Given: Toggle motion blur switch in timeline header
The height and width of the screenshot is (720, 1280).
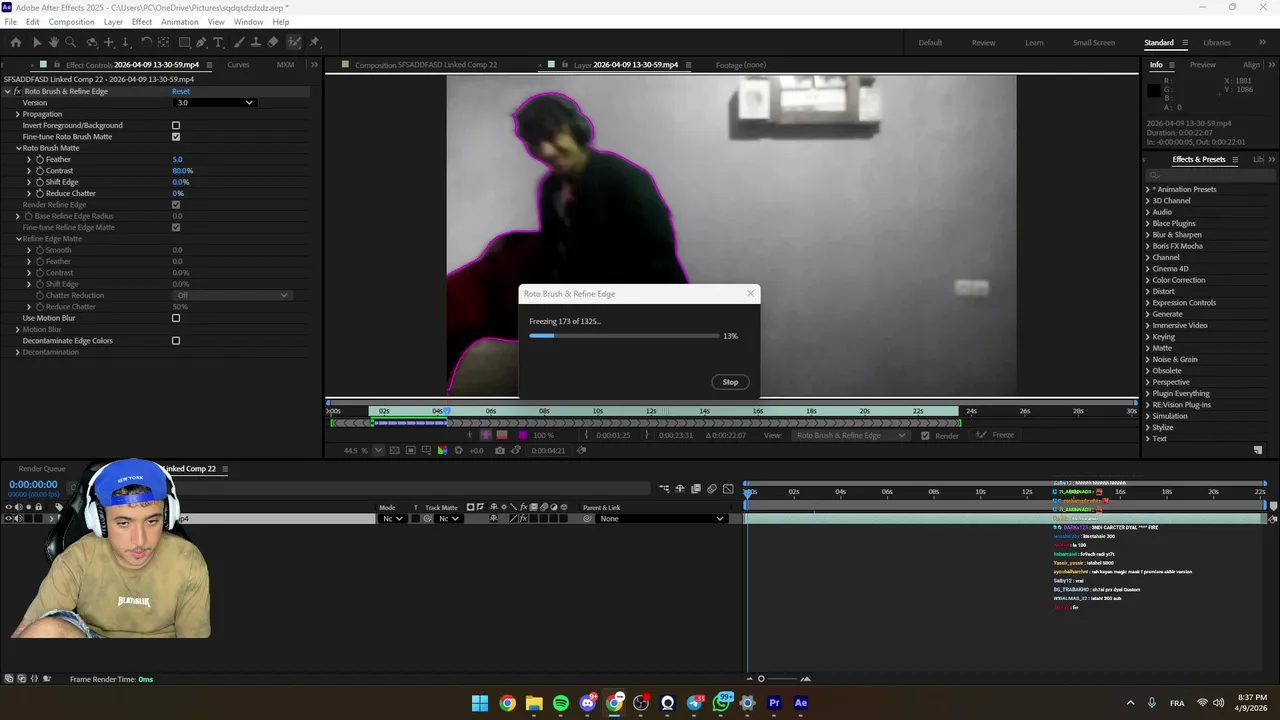Looking at the screenshot, I should coord(712,488).
